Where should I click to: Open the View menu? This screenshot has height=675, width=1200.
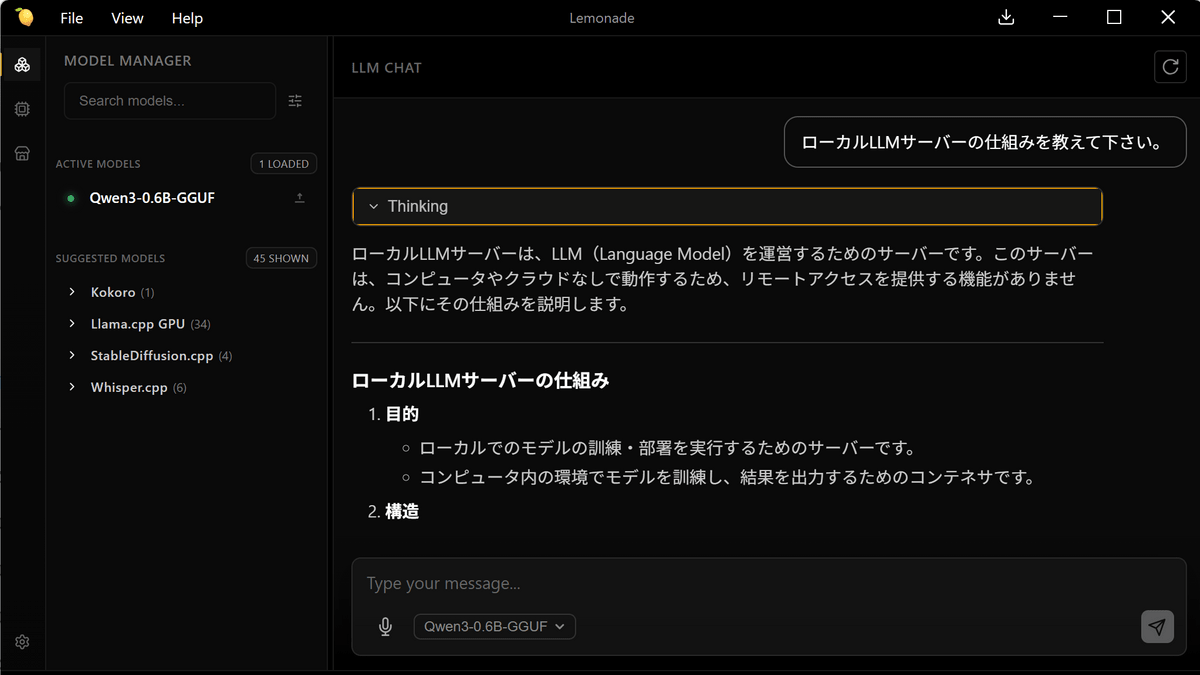pos(127,17)
